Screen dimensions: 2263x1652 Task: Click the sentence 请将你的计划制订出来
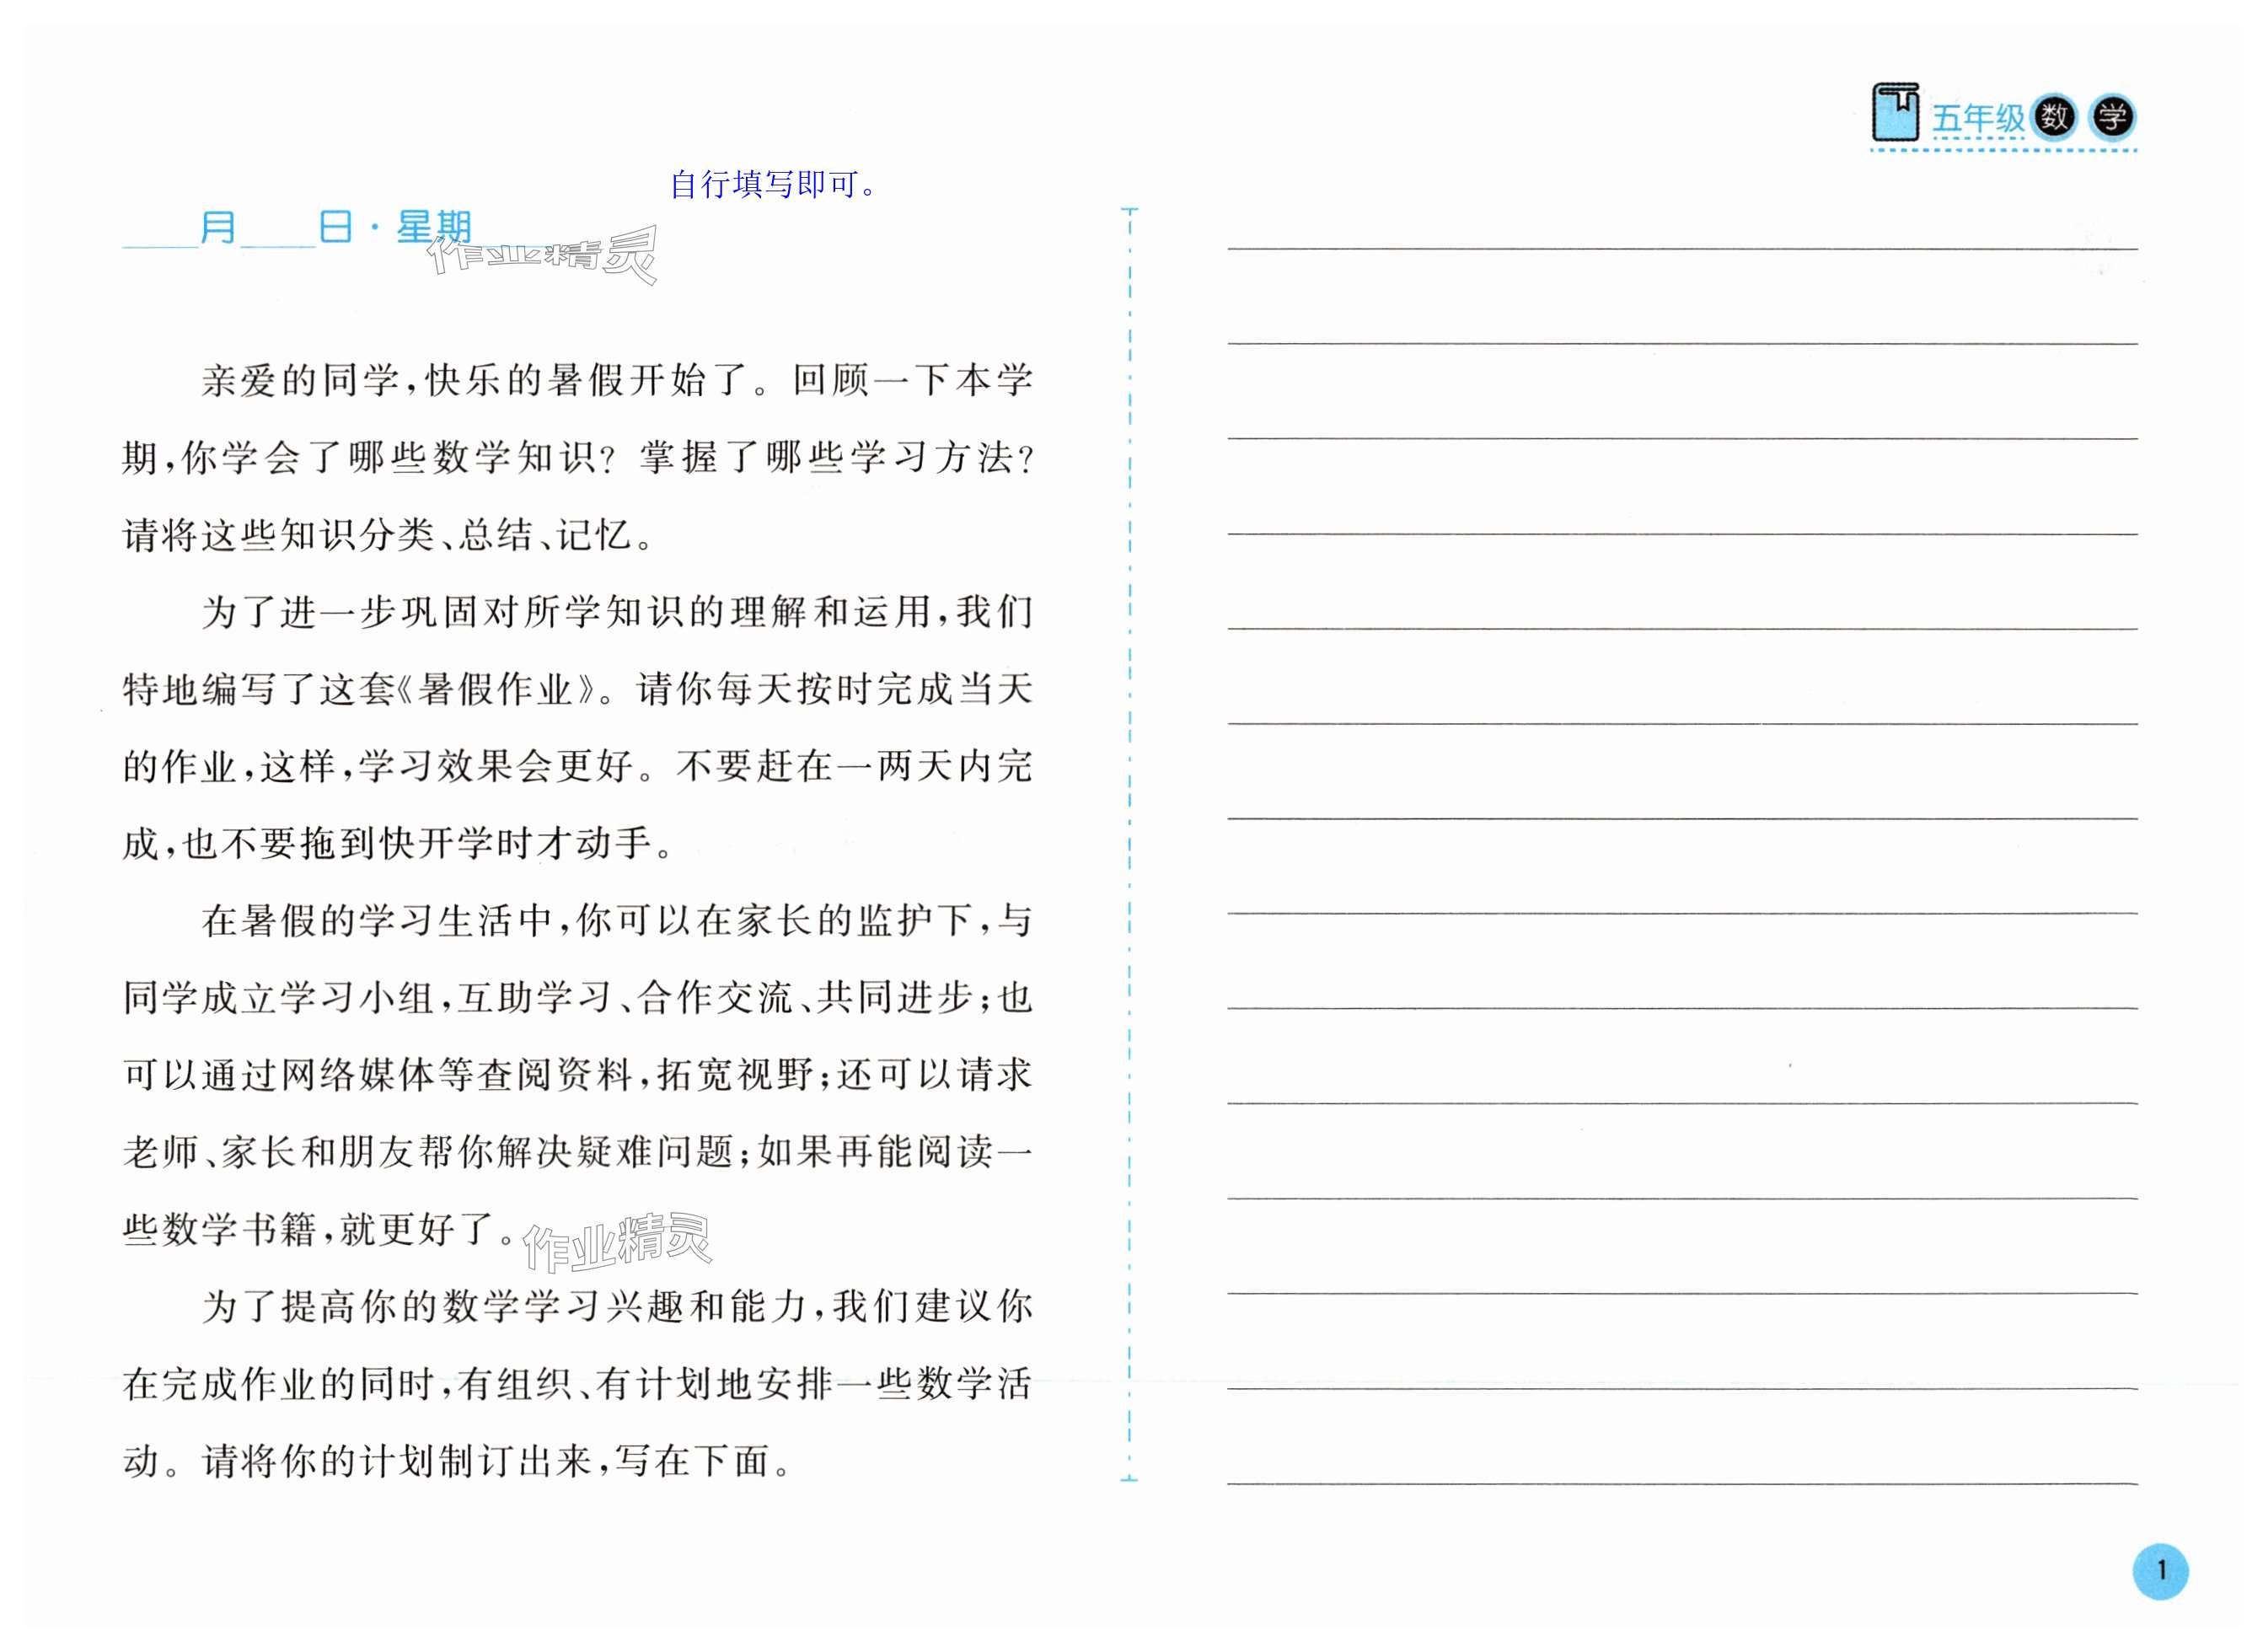click(396, 1462)
